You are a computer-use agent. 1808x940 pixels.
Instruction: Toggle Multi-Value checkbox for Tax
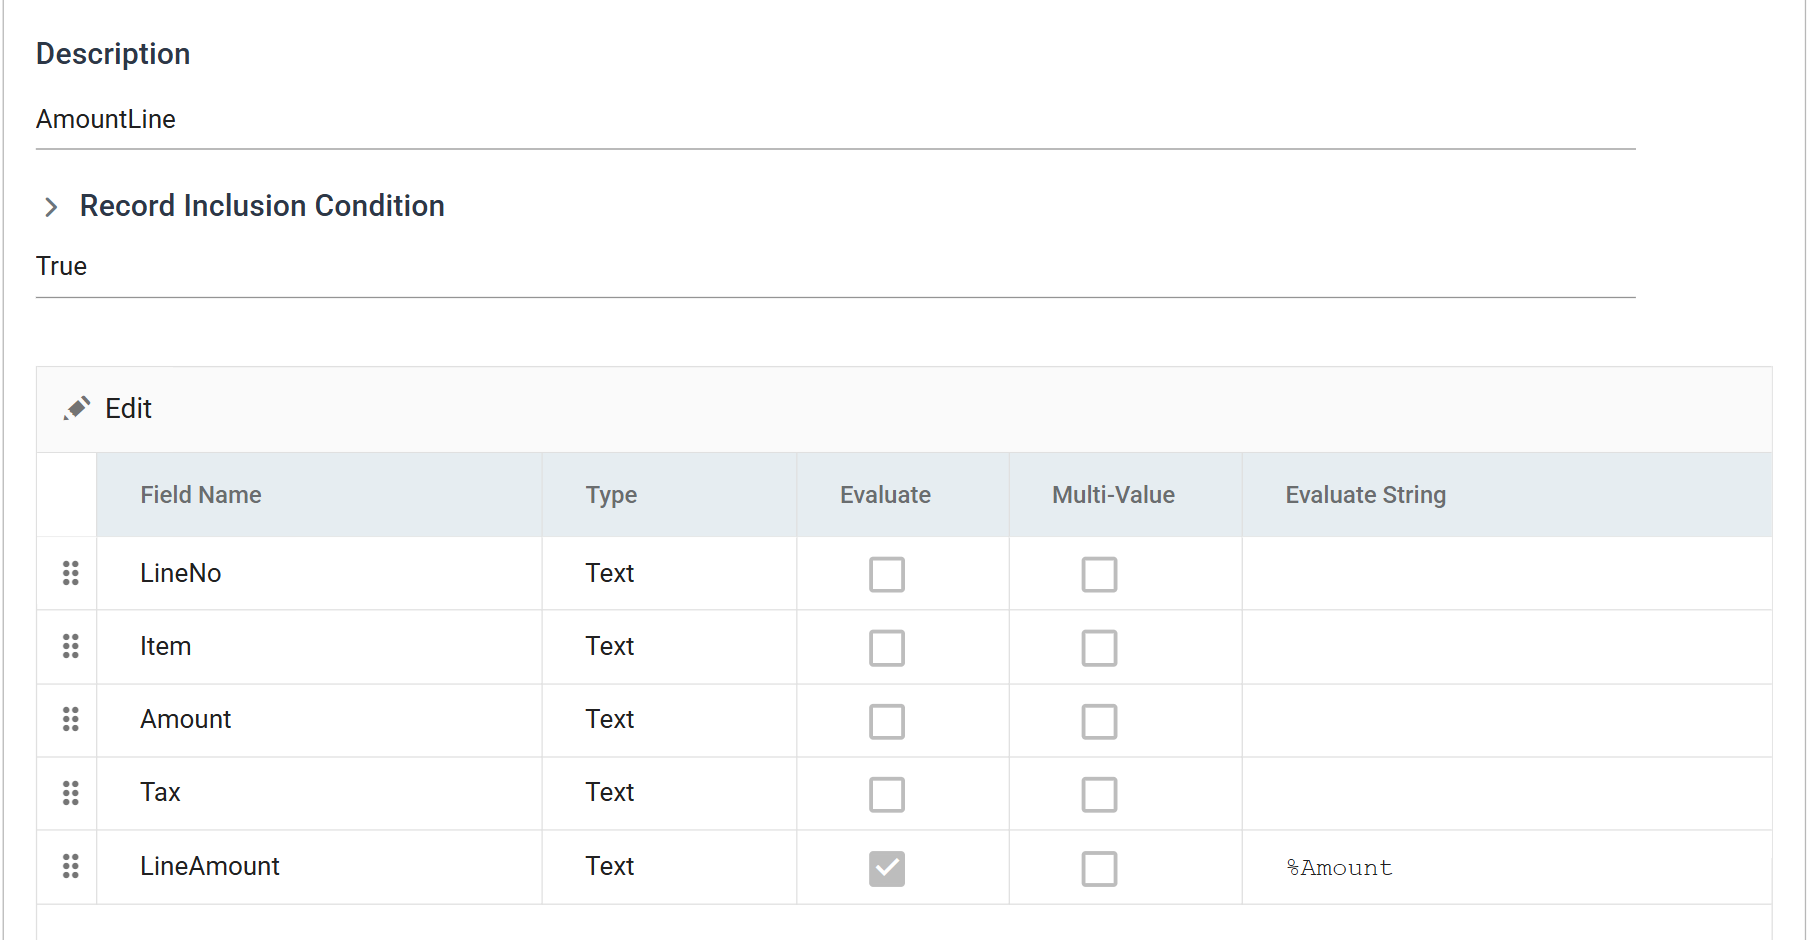tap(1099, 795)
